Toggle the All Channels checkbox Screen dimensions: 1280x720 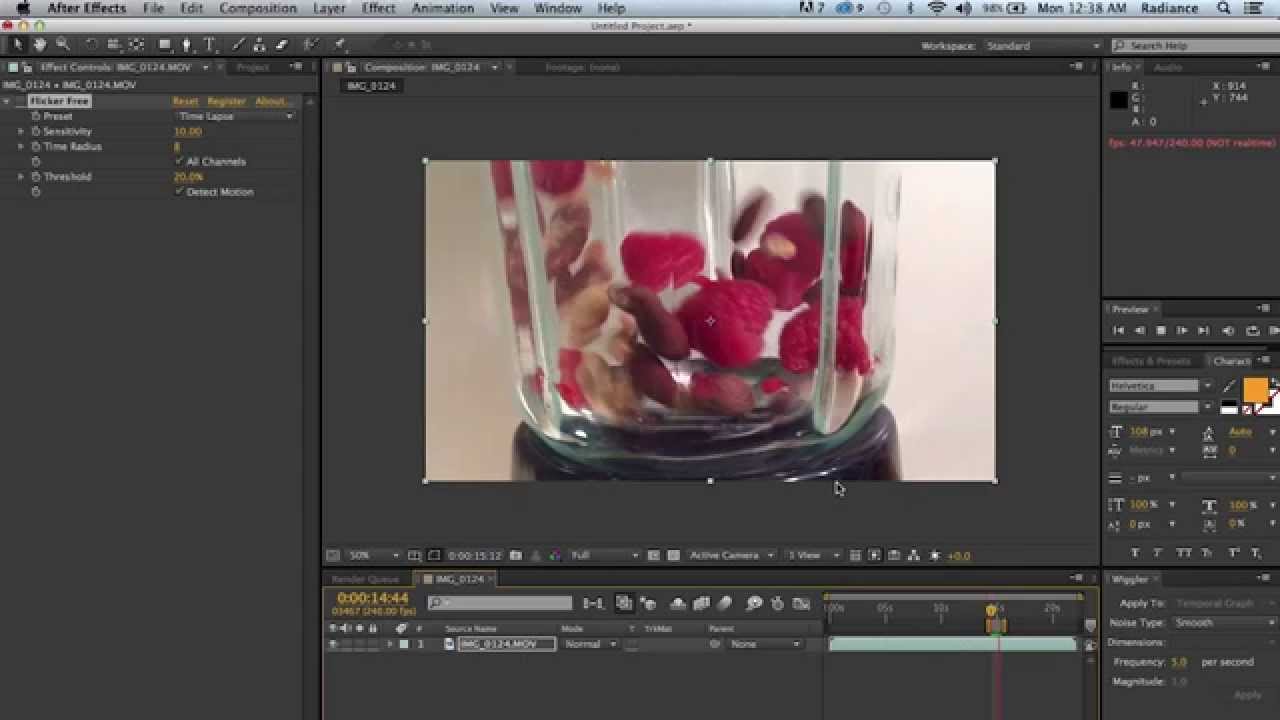pyautogui.click(x=179, y=161)
